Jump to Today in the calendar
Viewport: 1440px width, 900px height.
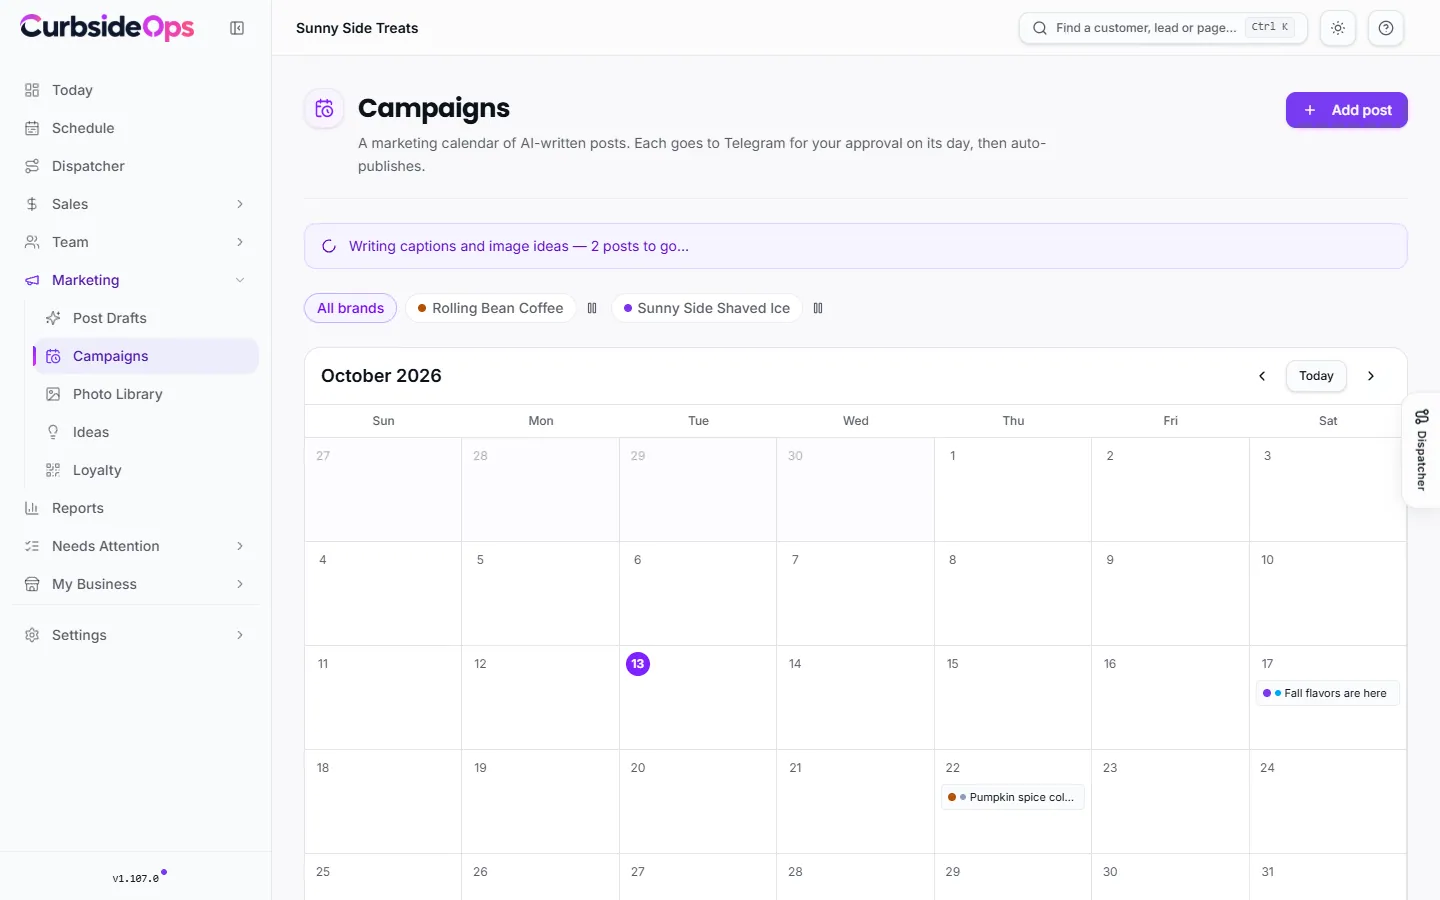(1316, 376)
